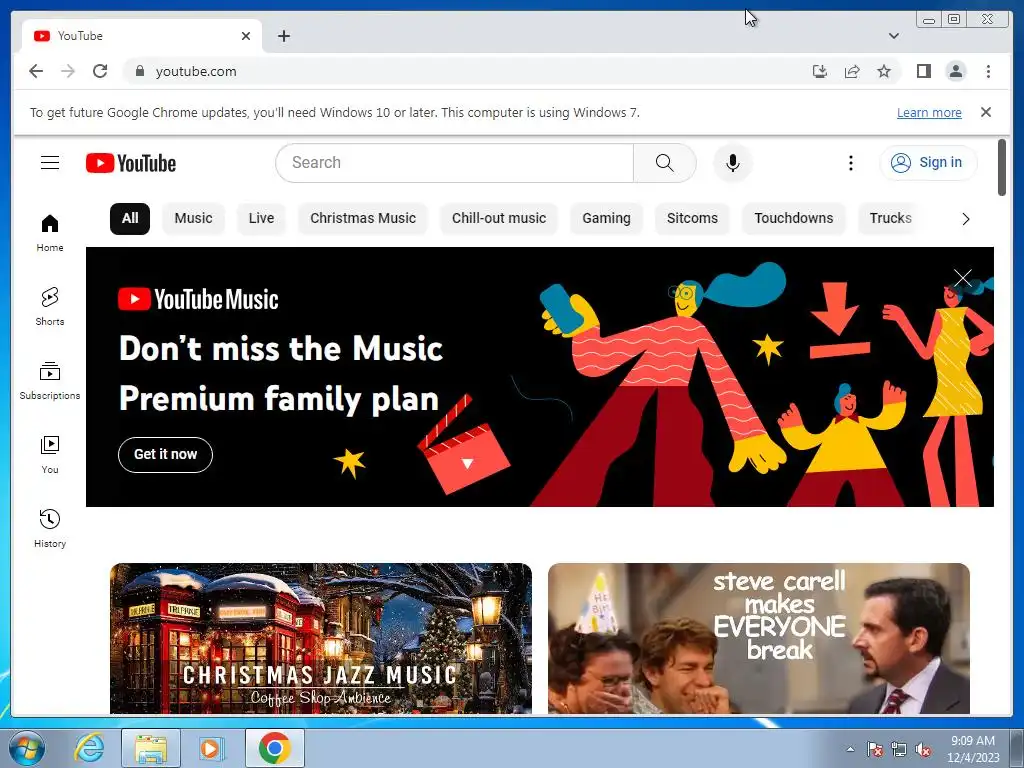The image size is (1024, 768).
Task: Select the Music category chip
Action: point(193,218)
